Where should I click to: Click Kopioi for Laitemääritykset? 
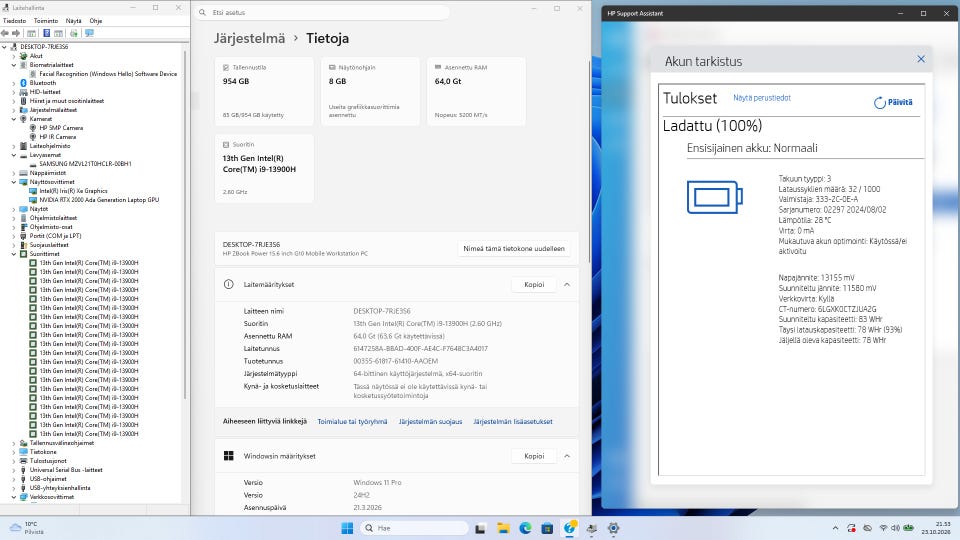534,285
